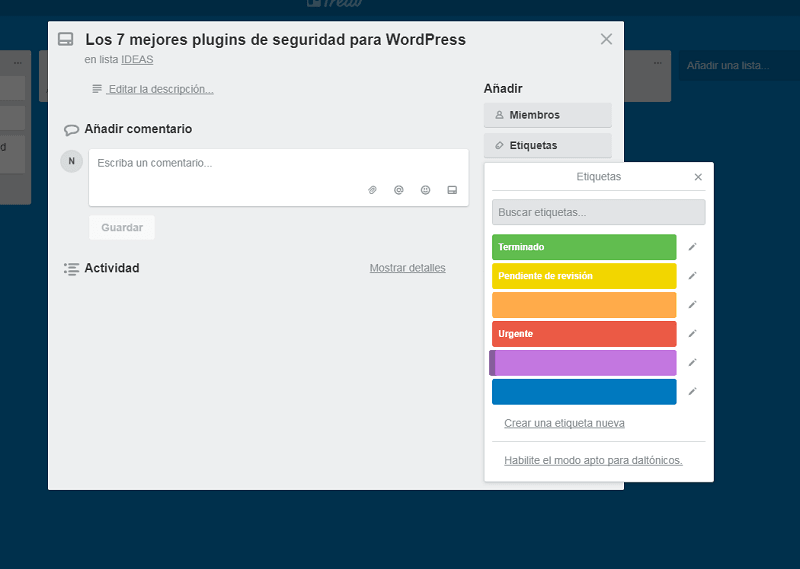The image size is (800, 569).
Task: Edit the blue label with pencil icon
Action: (692, 391)
